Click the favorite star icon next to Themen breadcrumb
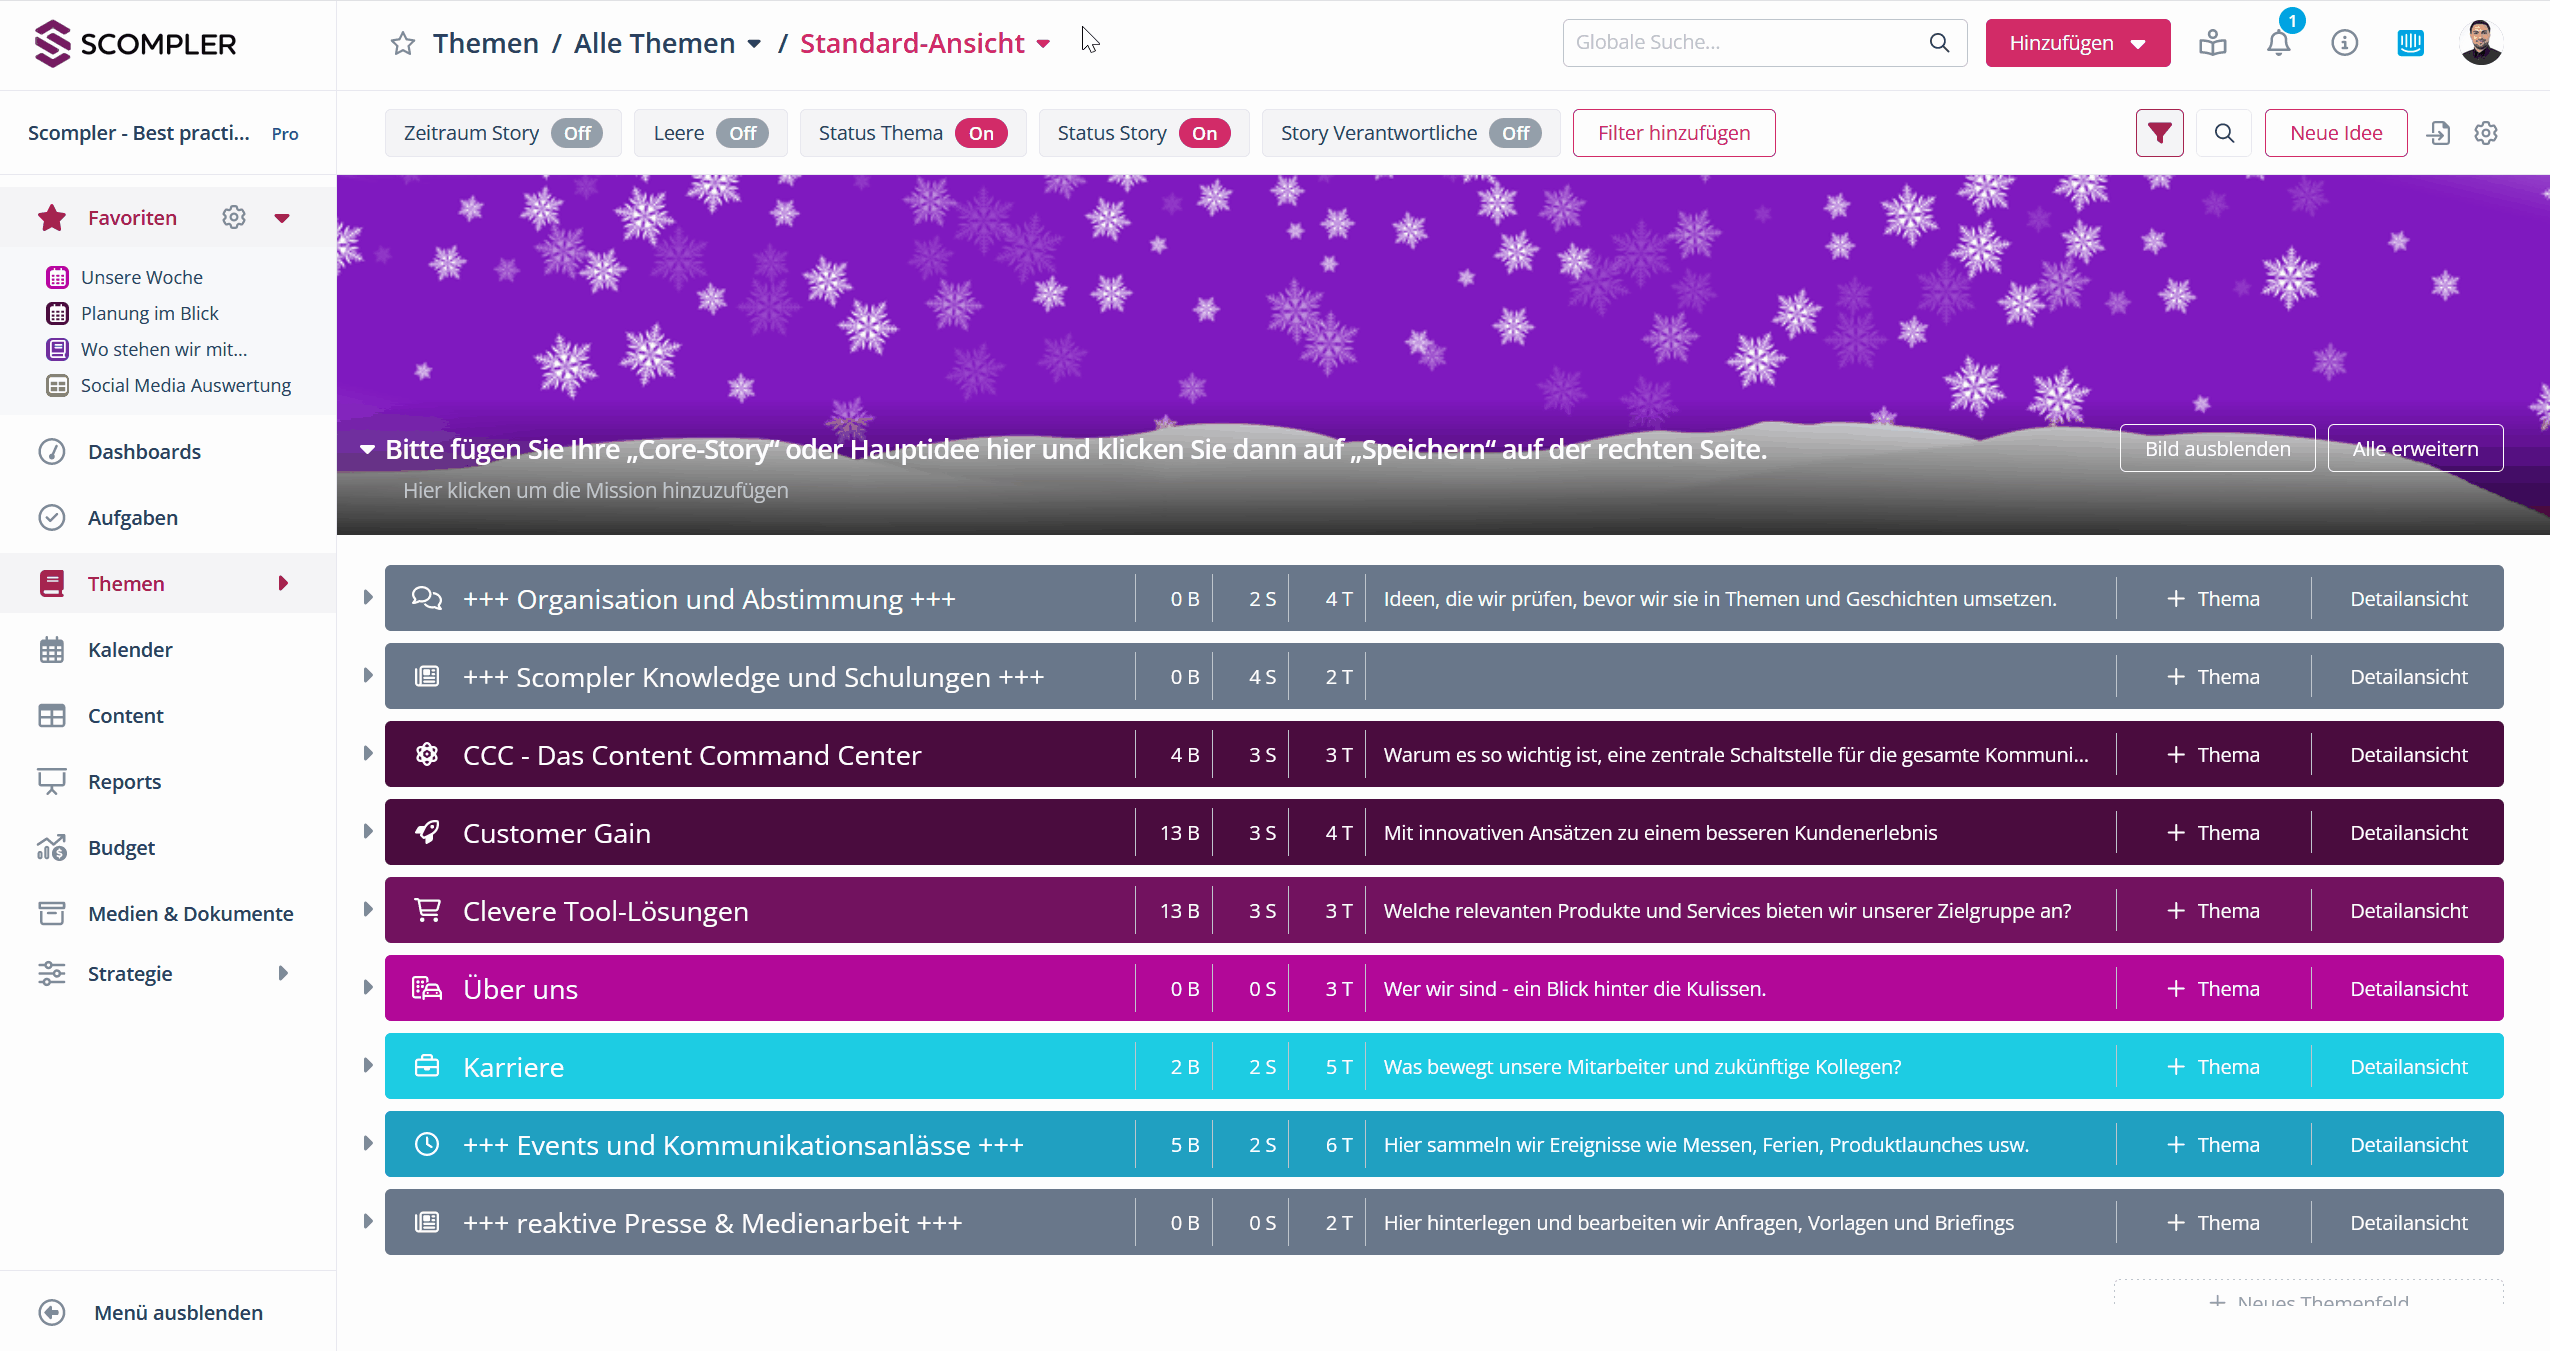Viewport: 2550px width, 1351px height. coord(402,43)
